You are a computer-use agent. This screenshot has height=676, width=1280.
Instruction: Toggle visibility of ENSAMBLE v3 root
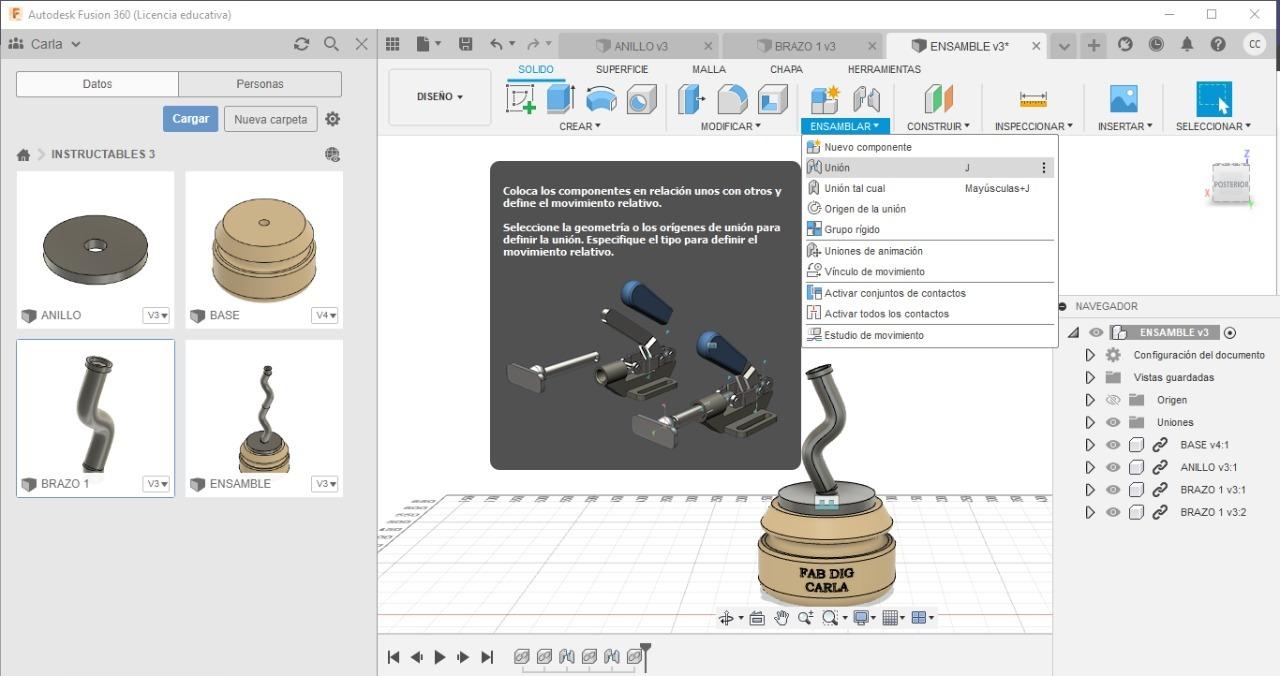[x=1097, y=333]
